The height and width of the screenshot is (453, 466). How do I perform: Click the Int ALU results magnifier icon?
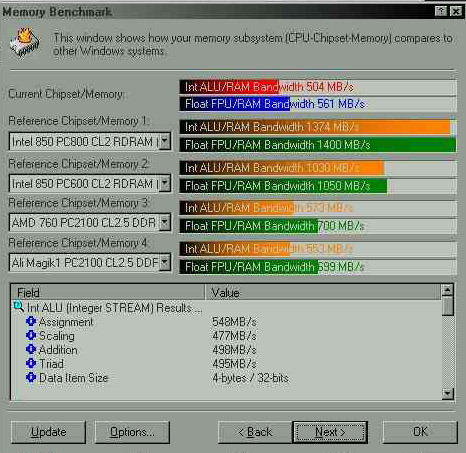click(x=18, y=307)
